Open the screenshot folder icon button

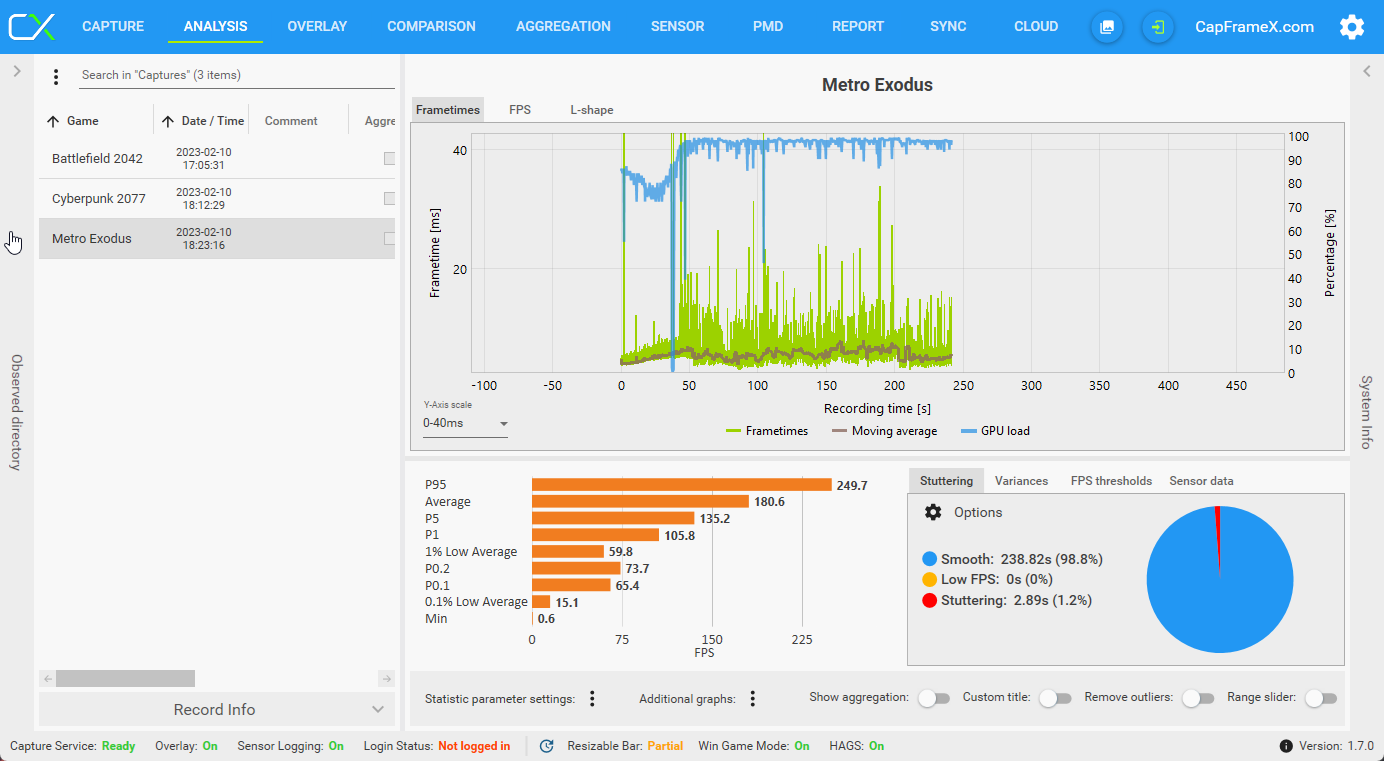point(1106,27)
